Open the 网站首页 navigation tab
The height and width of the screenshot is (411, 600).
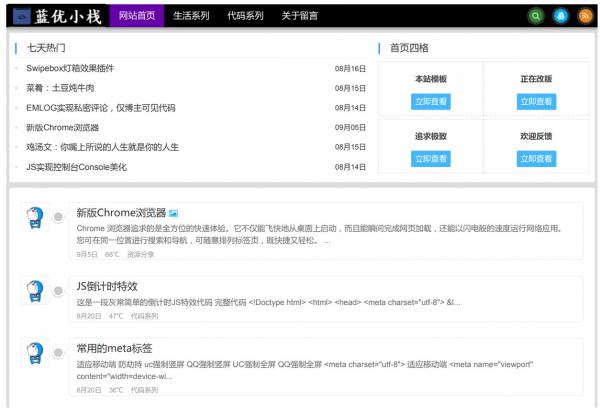[x=137, y=16]
